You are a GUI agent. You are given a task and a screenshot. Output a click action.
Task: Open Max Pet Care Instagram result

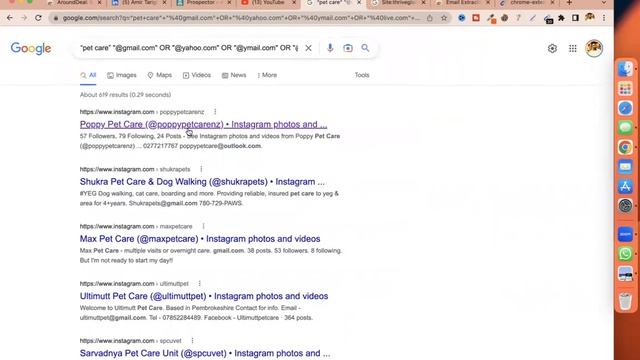[200, 239]
